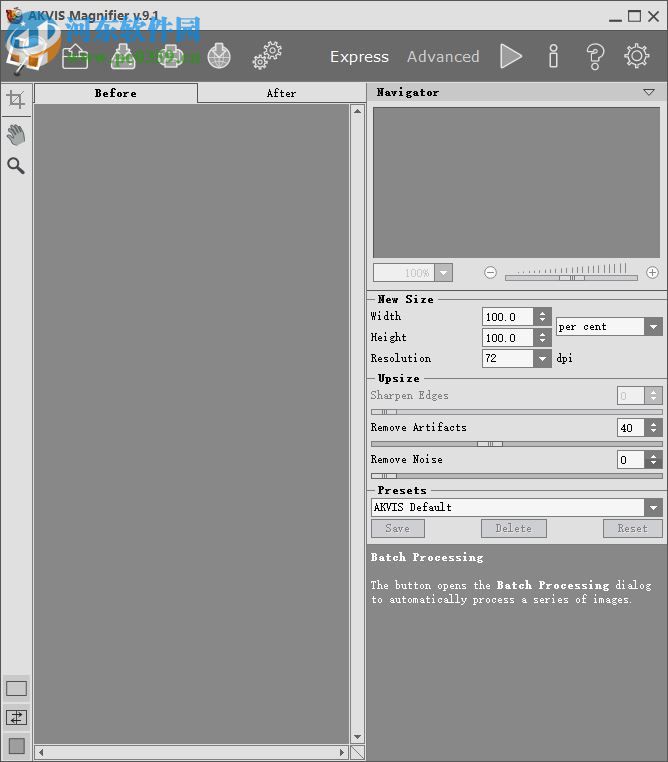Click the New Size section label
This screenshot has height=762, width=668.
click(x=406, y=299)
